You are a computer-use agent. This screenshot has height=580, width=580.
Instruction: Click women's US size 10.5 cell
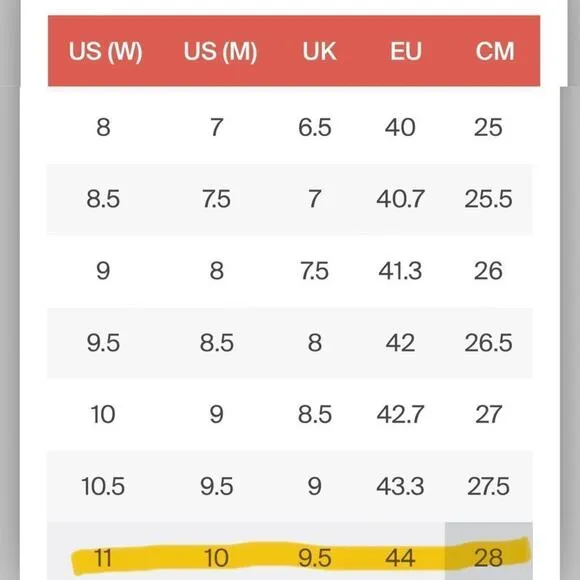[x=103, y=486]
